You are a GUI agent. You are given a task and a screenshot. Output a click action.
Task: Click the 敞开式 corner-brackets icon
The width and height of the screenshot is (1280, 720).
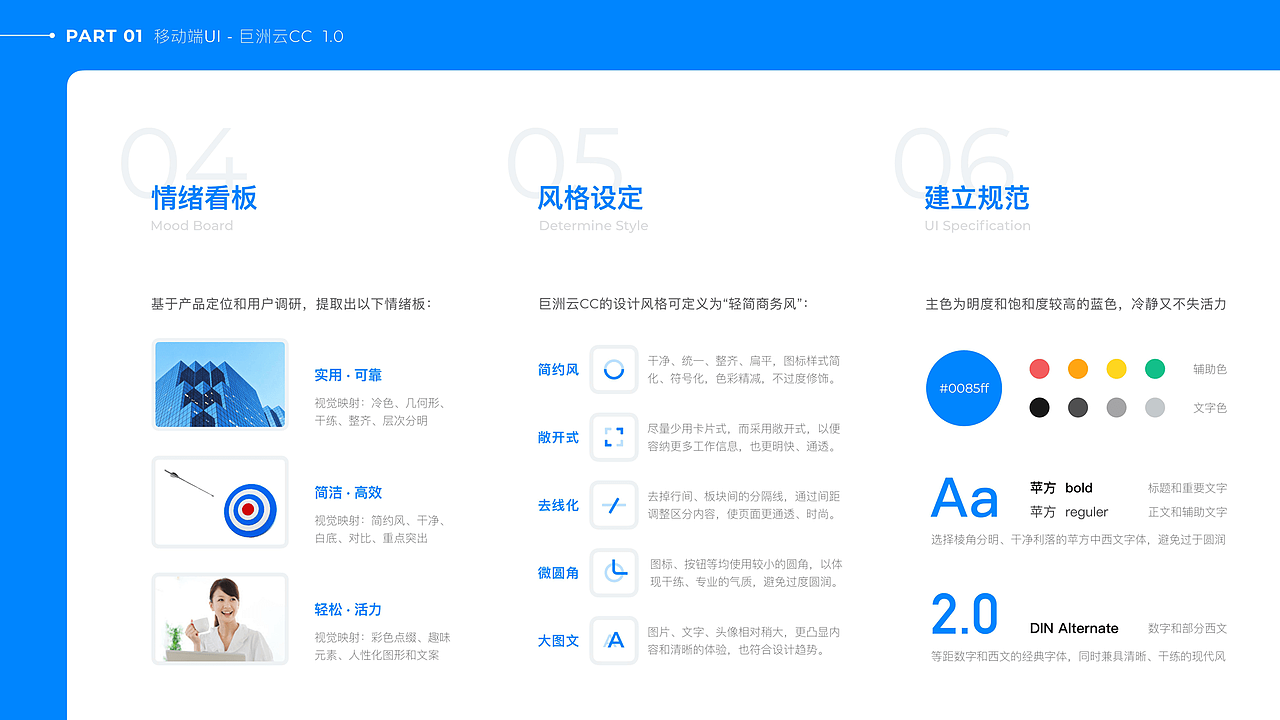[x=614, y=437]
